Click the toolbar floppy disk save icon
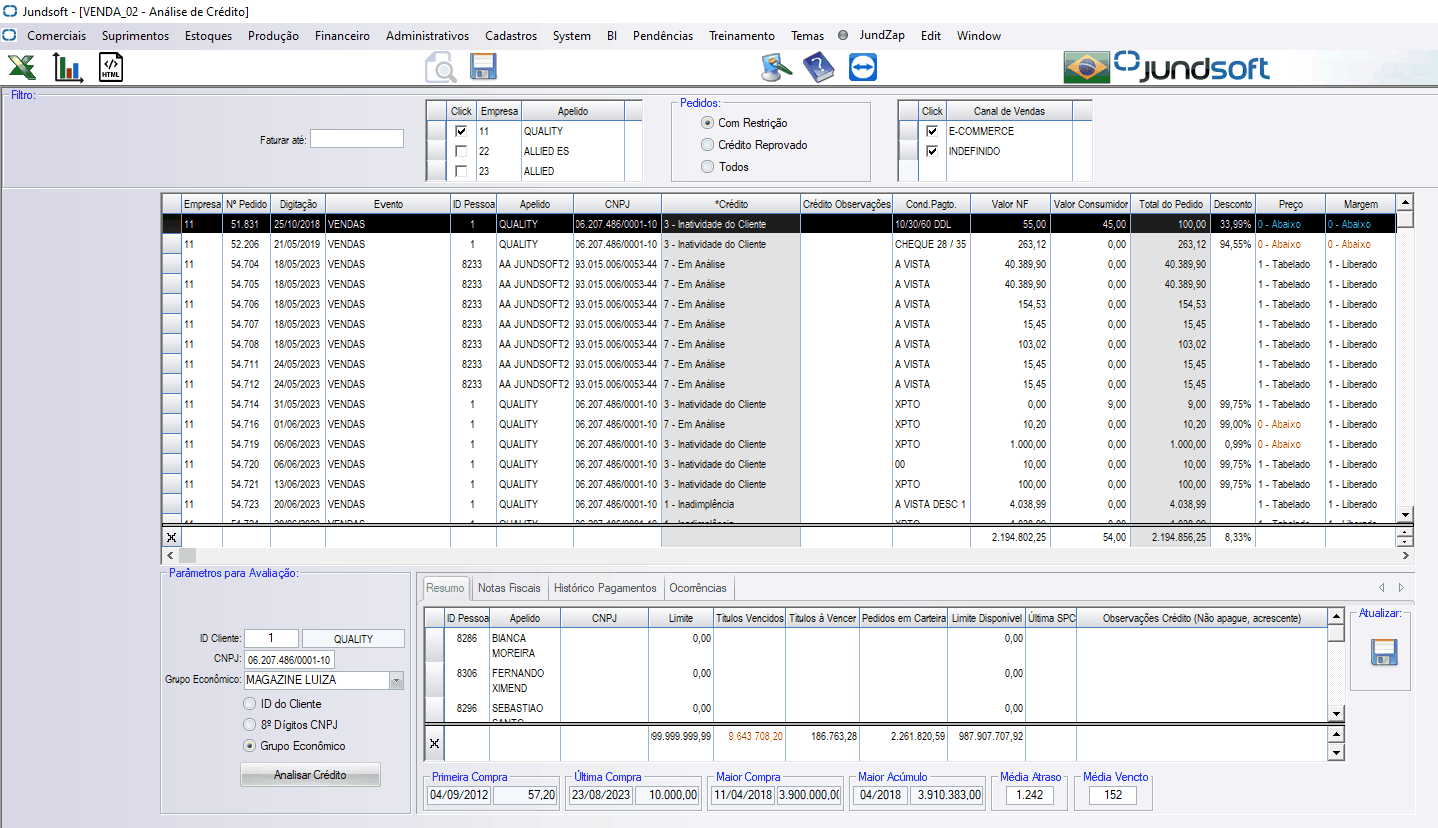Screen dimensions: 1438x828 [x=484, y=67]
